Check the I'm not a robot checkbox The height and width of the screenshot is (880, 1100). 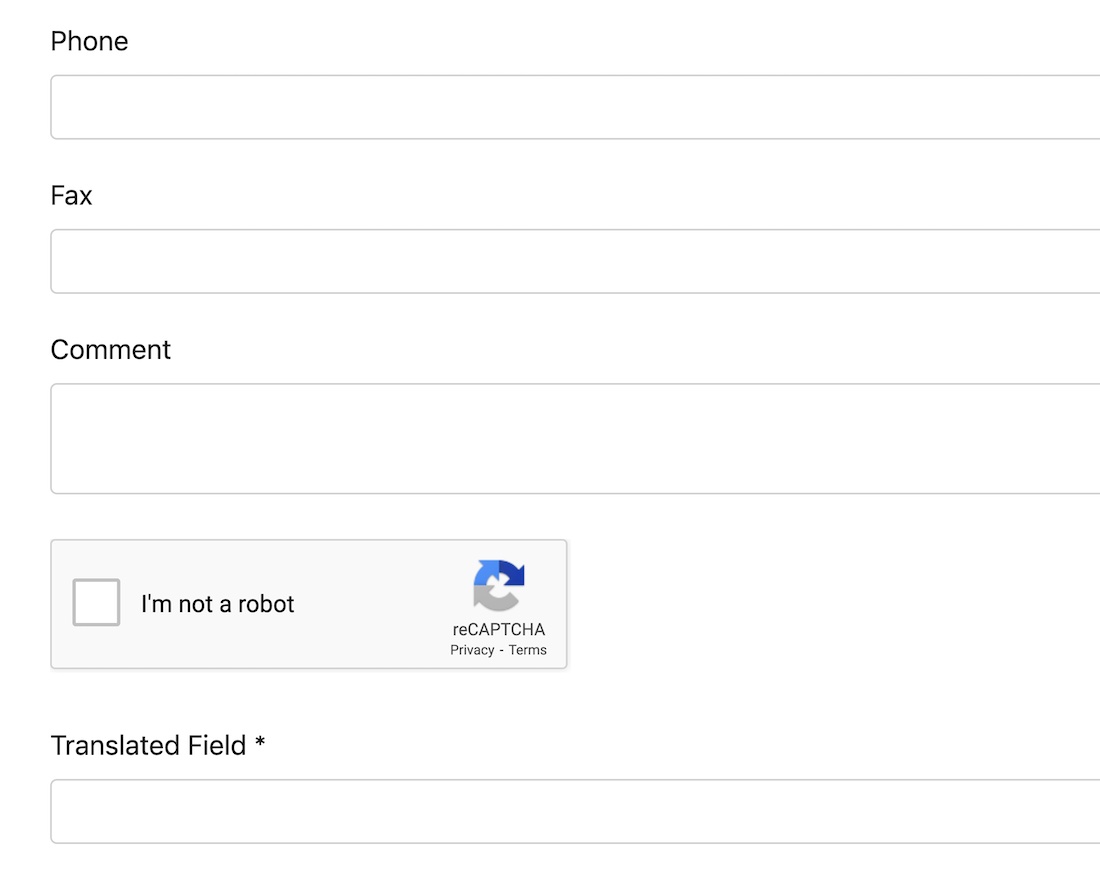pyautogui.click(x=96, y=602)
